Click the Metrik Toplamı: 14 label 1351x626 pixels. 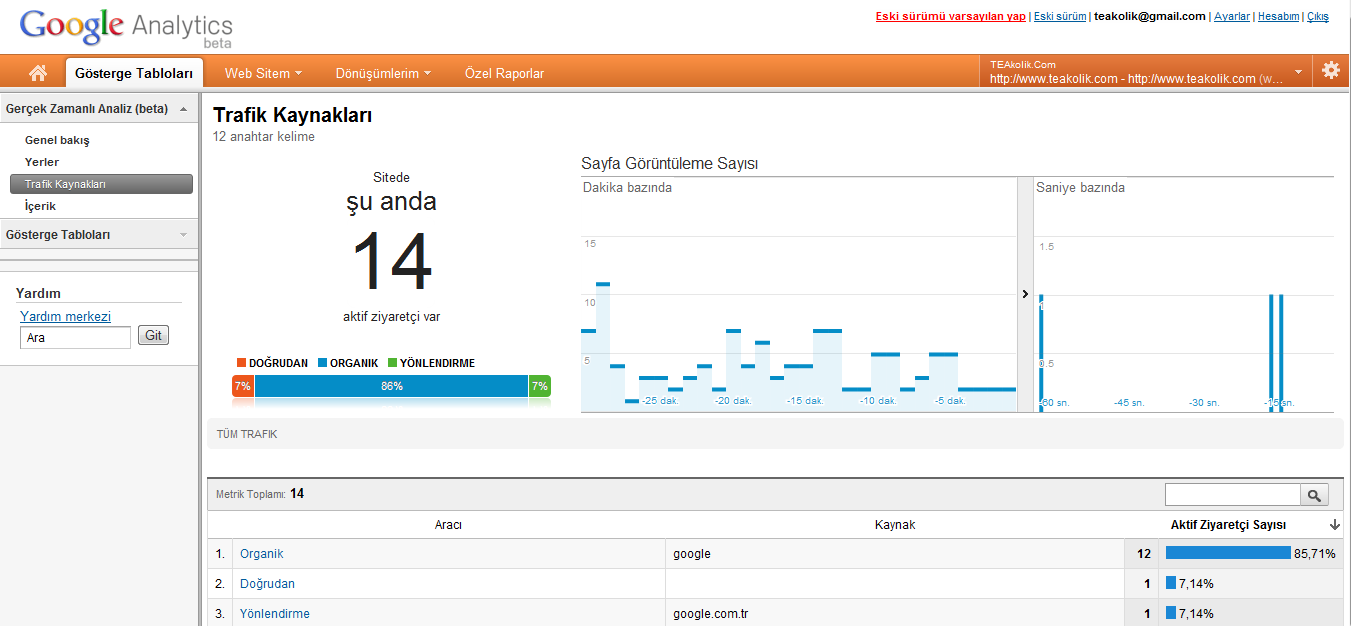260,493
